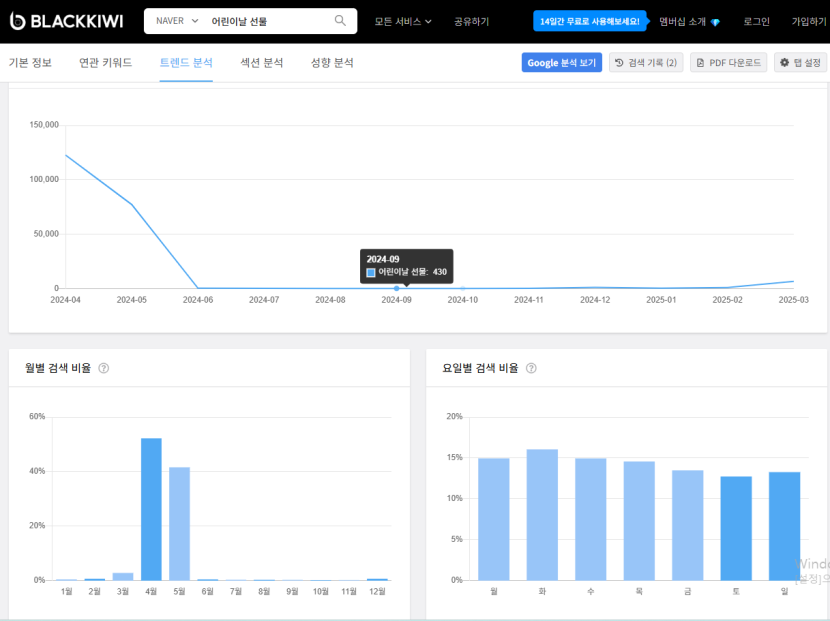Click the 150,000 y-axis label
This screenshot has height=621, width=830.
pos(44,125)
